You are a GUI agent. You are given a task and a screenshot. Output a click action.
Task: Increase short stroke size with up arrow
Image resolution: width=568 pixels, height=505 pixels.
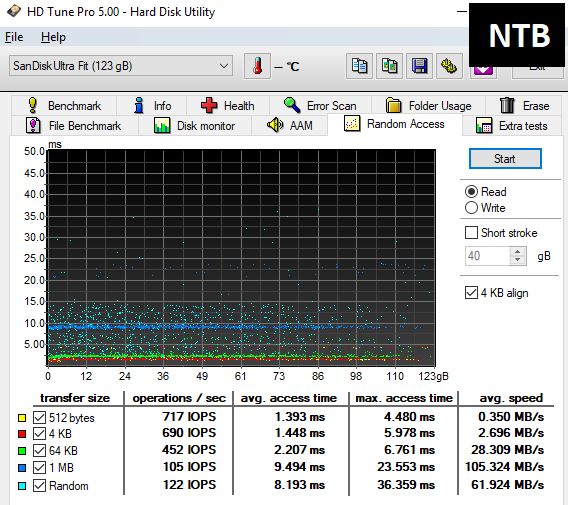click(518, 252)
